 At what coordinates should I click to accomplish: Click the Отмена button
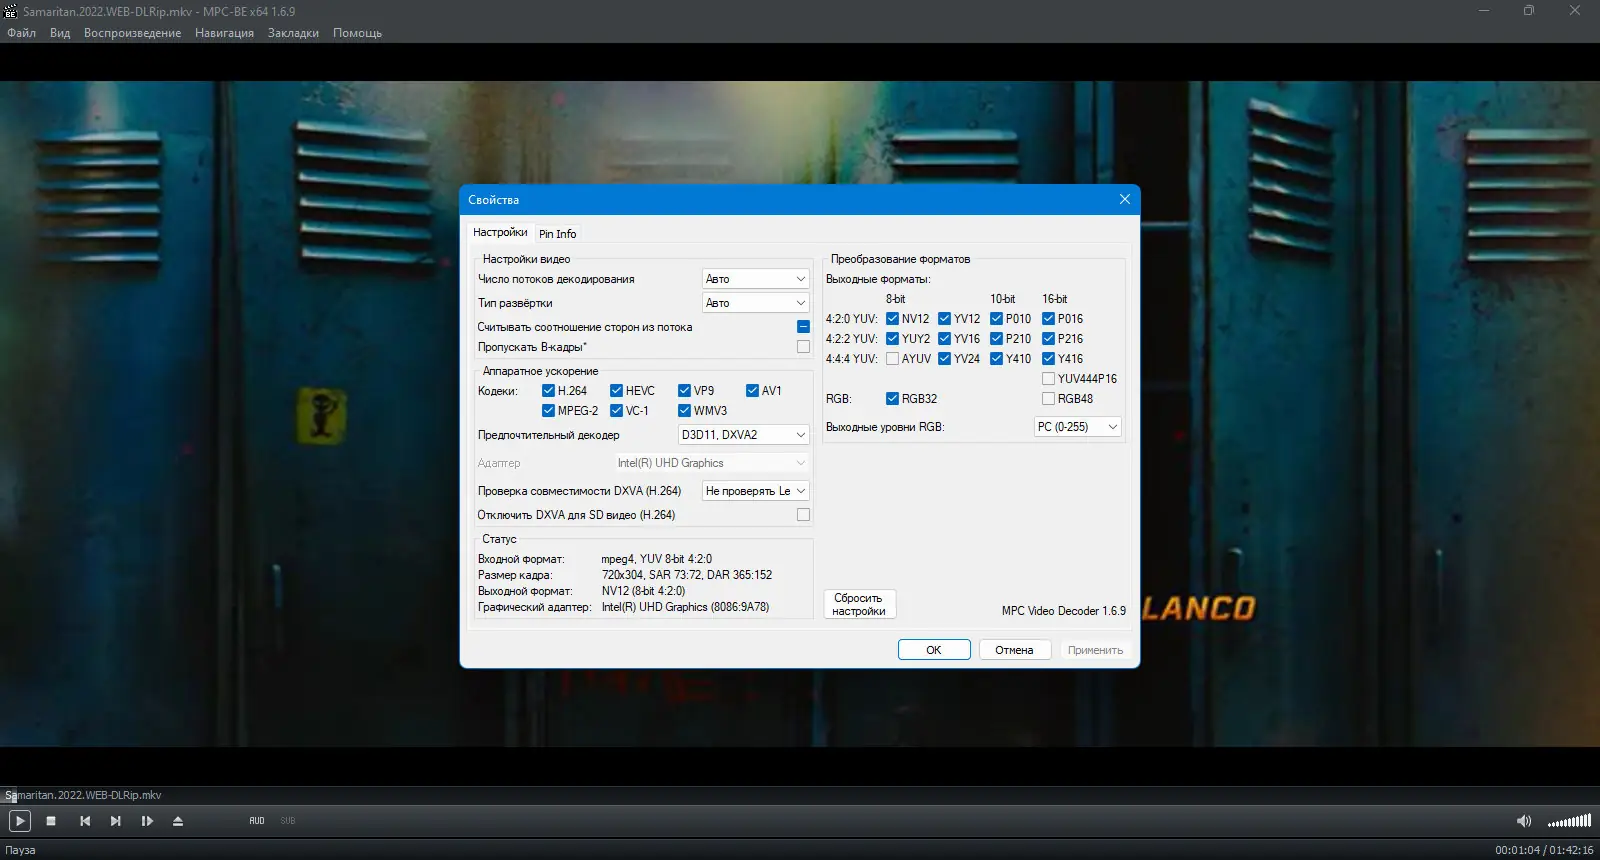pos(1014,650)
